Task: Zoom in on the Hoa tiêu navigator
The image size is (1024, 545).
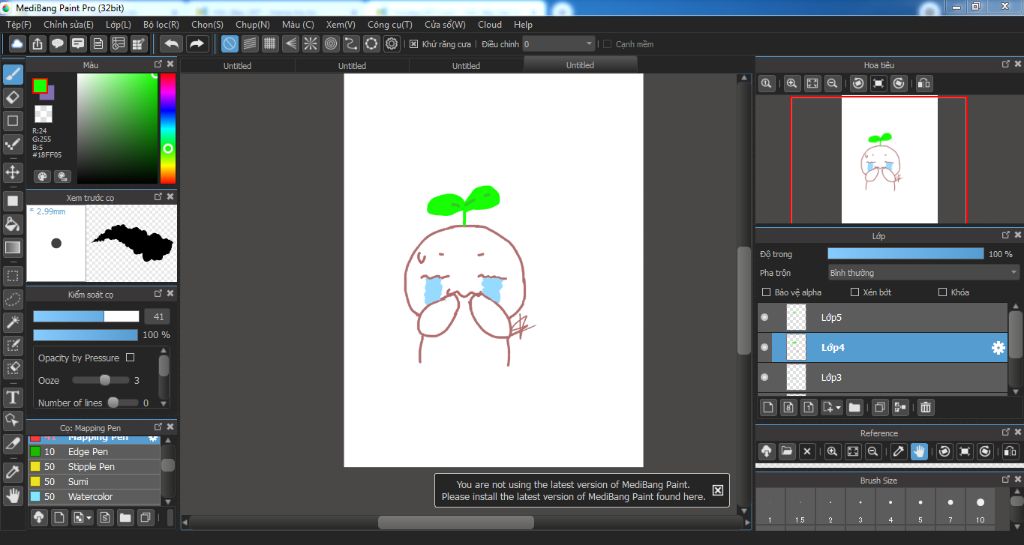Action: click(792, 84)
